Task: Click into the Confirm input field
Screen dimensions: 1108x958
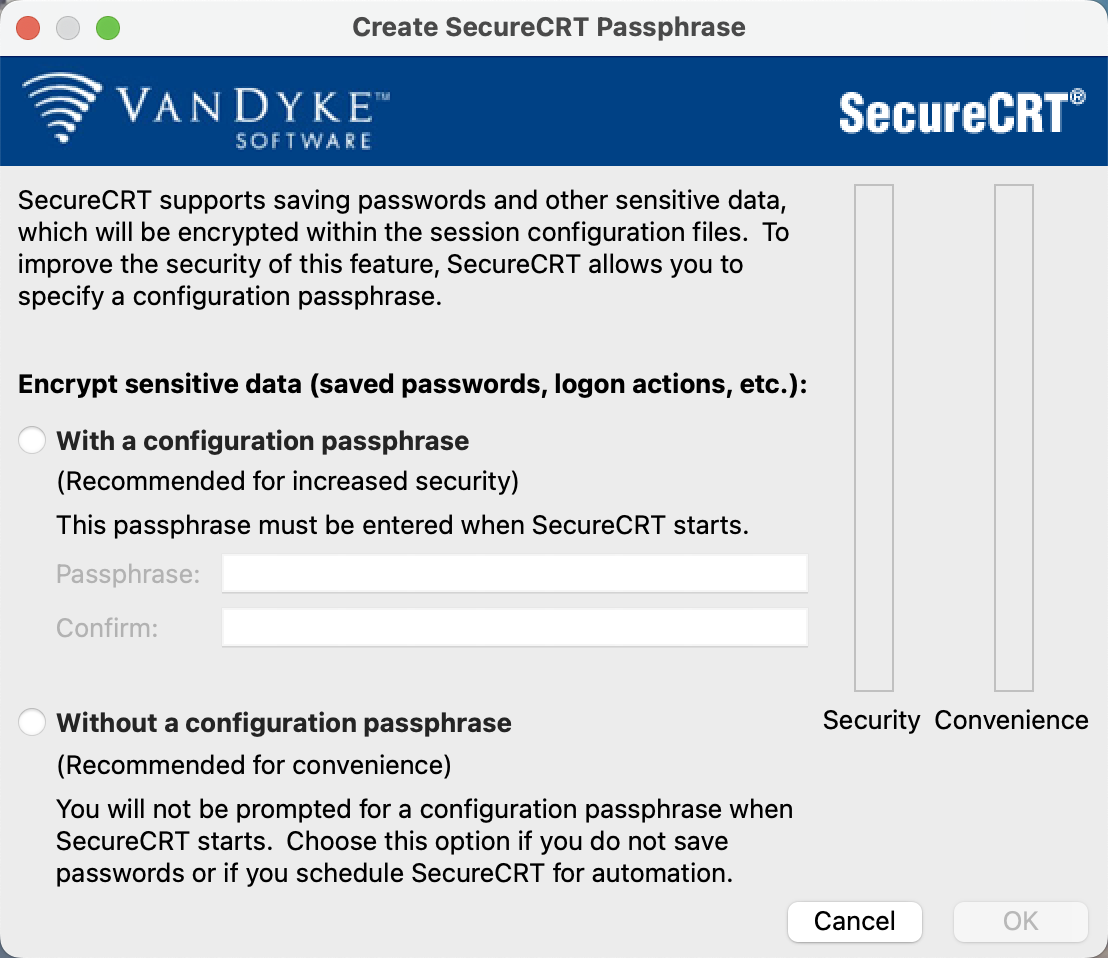Action: (x=514, y=628)
